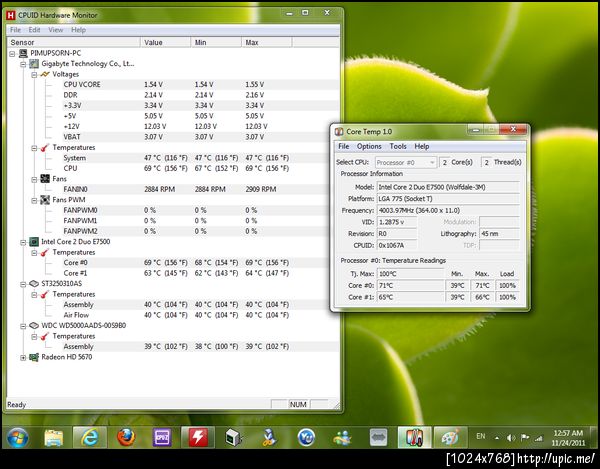
Task: Open Options menu in Core Temp
Action: tap(369, 147)
